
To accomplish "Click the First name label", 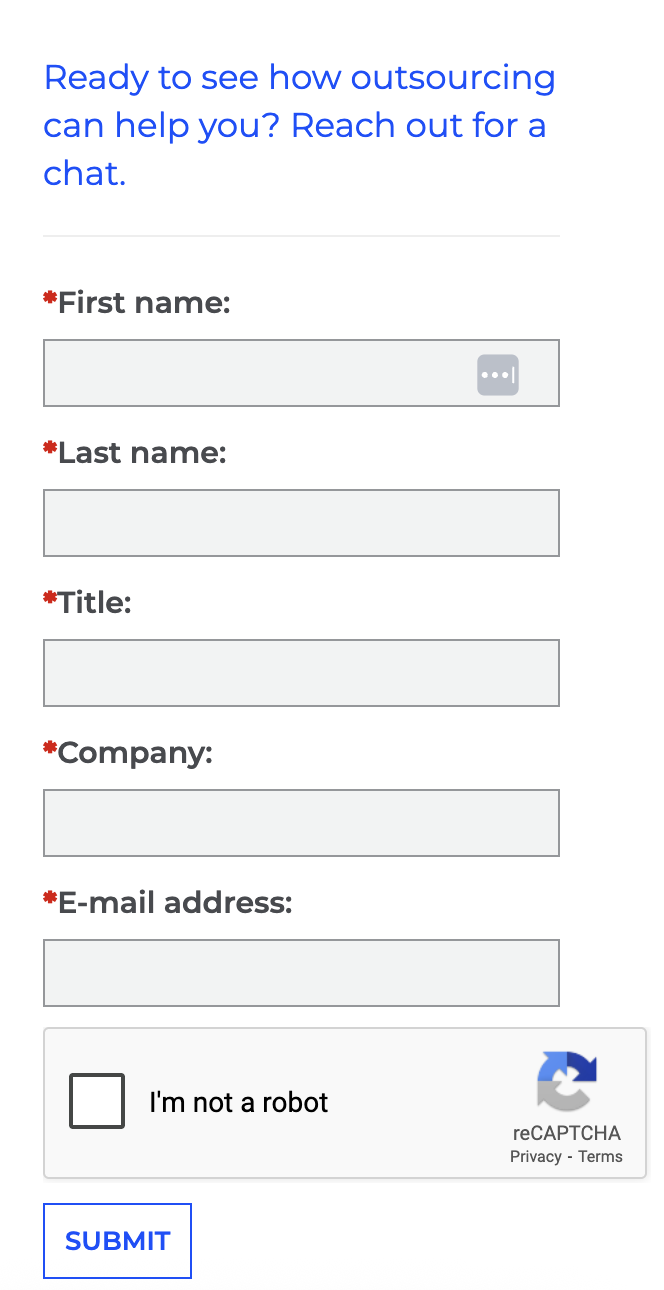I will pyautogui.click(x=144, y=303).
